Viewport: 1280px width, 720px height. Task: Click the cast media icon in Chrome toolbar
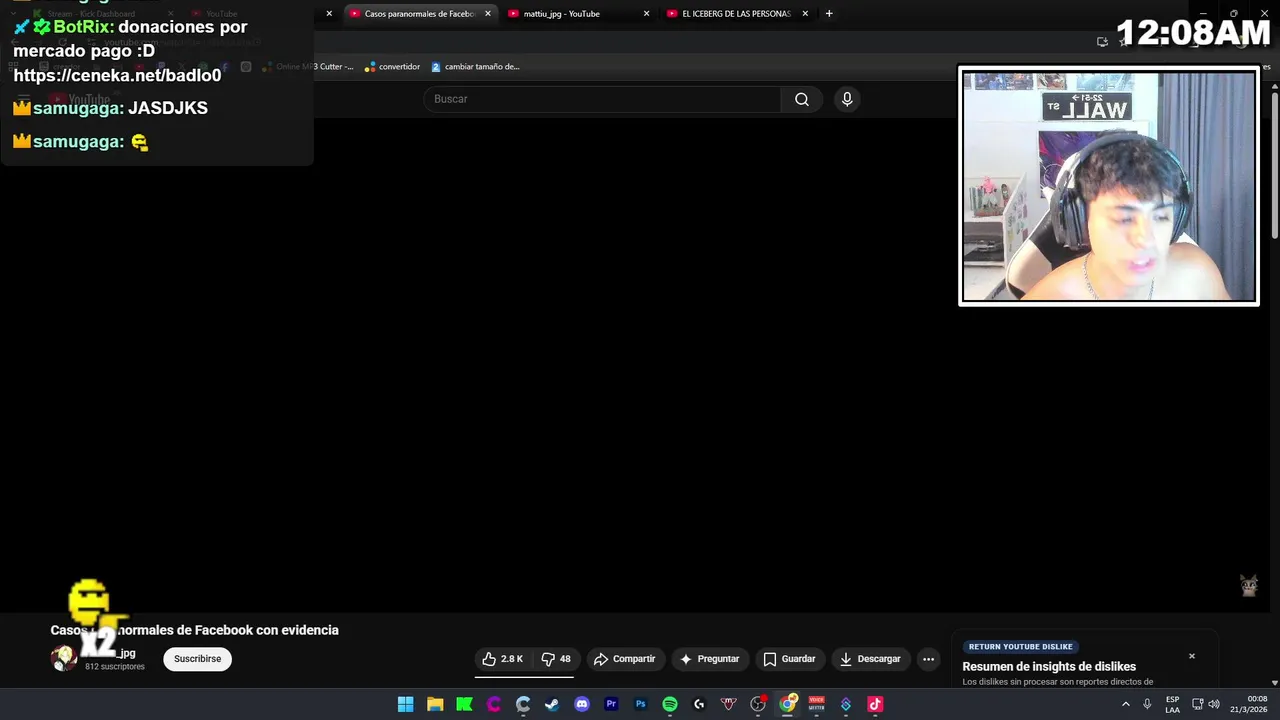pos(1102,41)
